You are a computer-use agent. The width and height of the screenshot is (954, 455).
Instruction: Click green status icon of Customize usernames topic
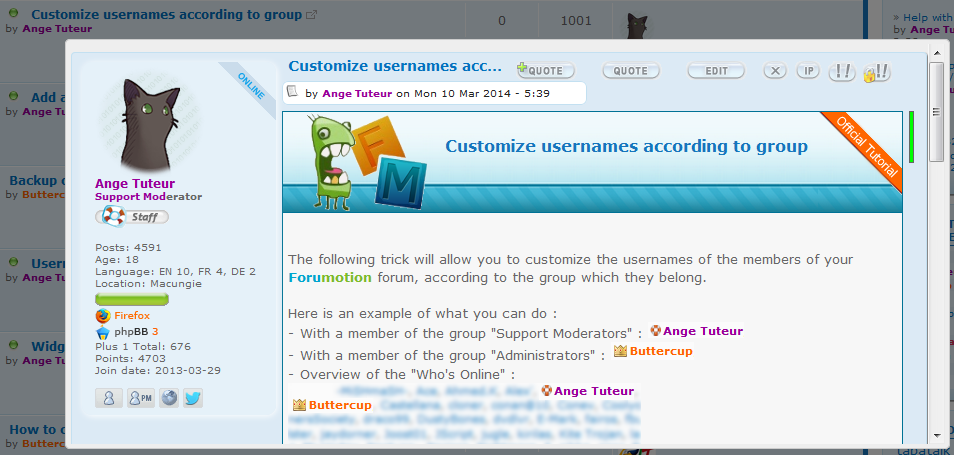[13, 13]
